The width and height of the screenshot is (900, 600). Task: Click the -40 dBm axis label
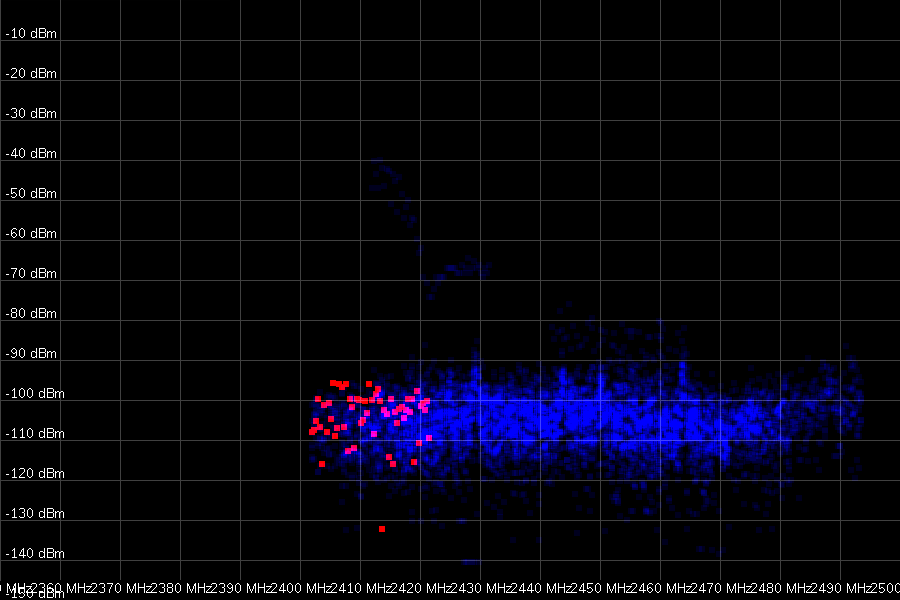coord(31,154)
